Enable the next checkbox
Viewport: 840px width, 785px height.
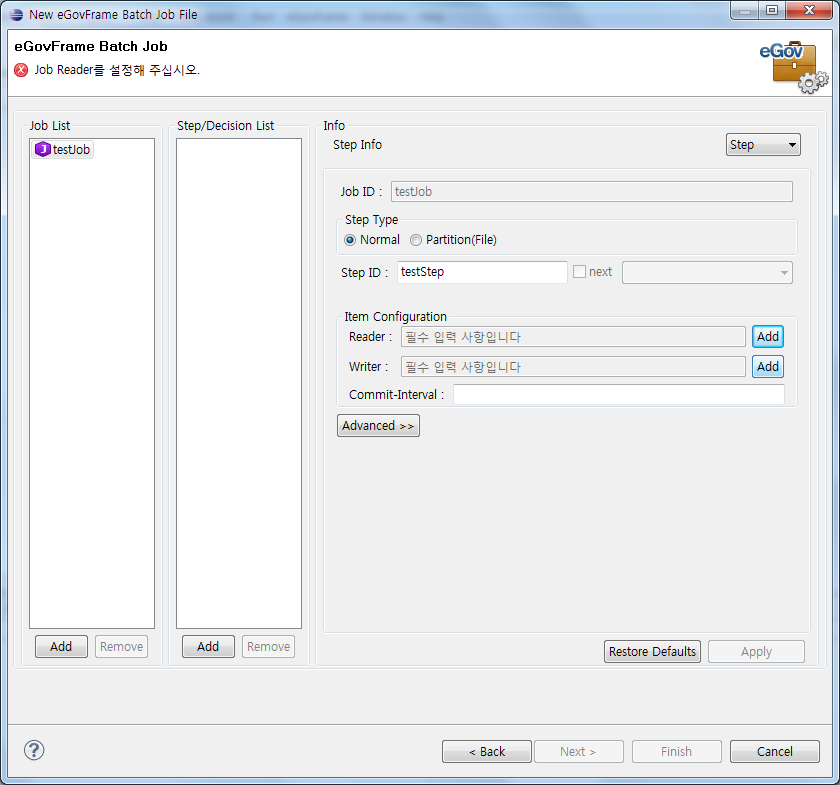579,272
